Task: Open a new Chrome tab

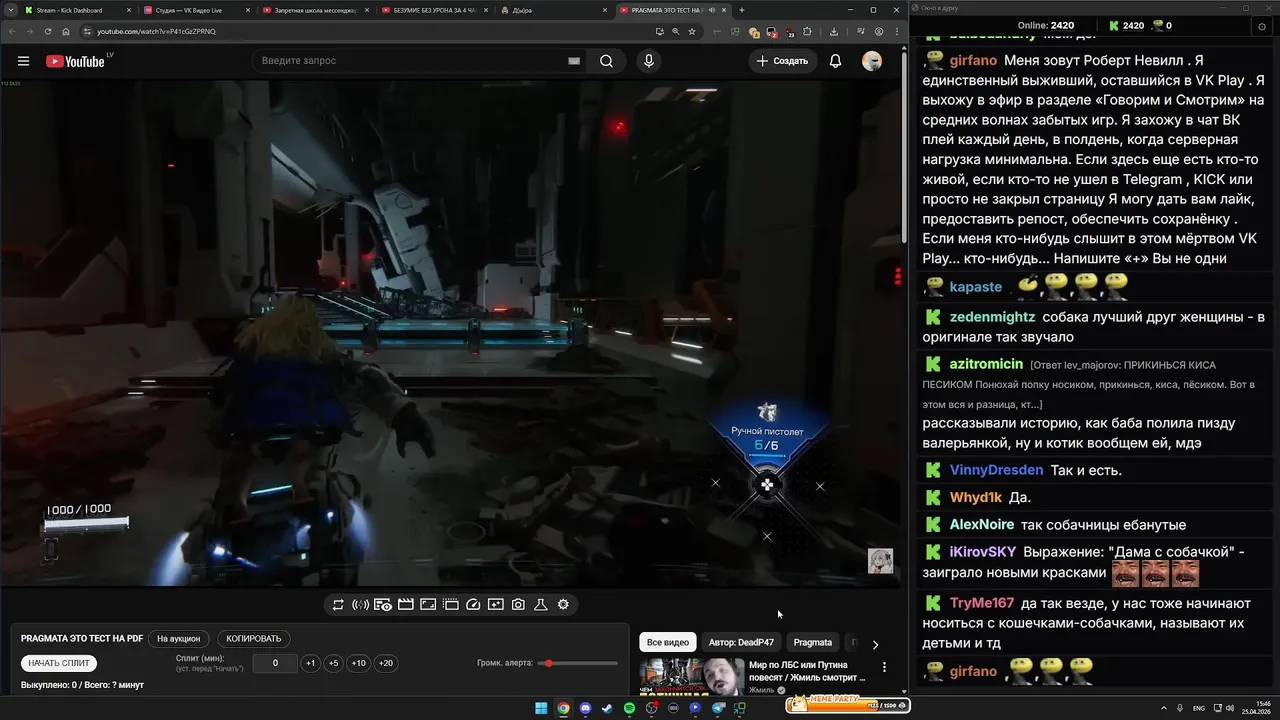Action: click(x=741, y=10)
